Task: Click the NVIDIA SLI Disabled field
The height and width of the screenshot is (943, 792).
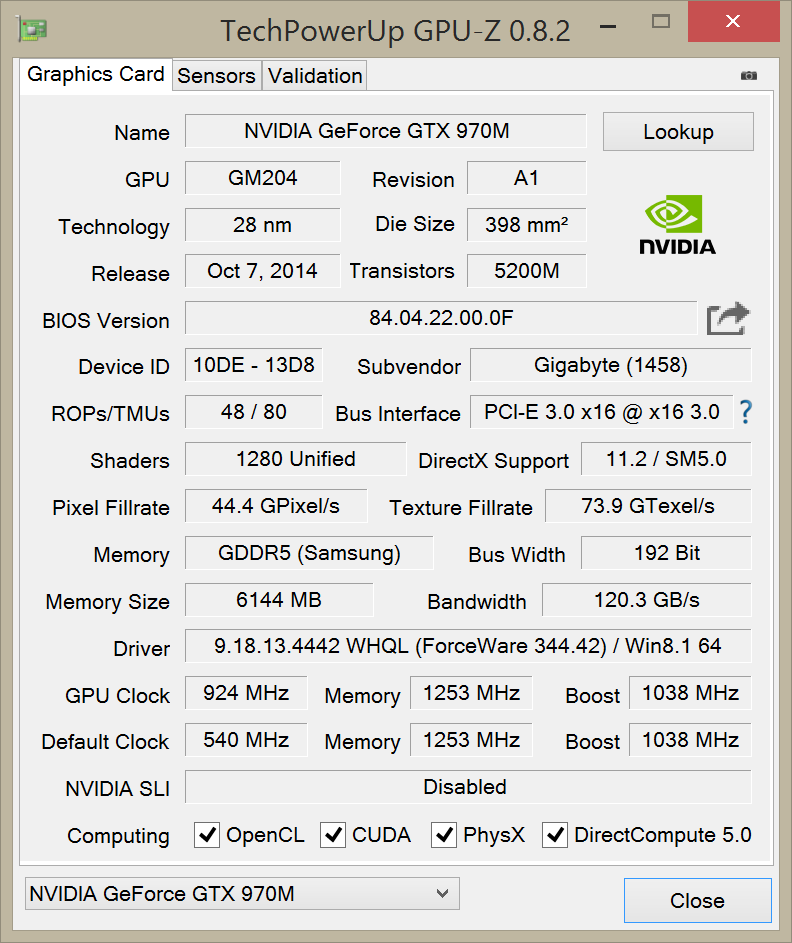Action: [468, 787]
